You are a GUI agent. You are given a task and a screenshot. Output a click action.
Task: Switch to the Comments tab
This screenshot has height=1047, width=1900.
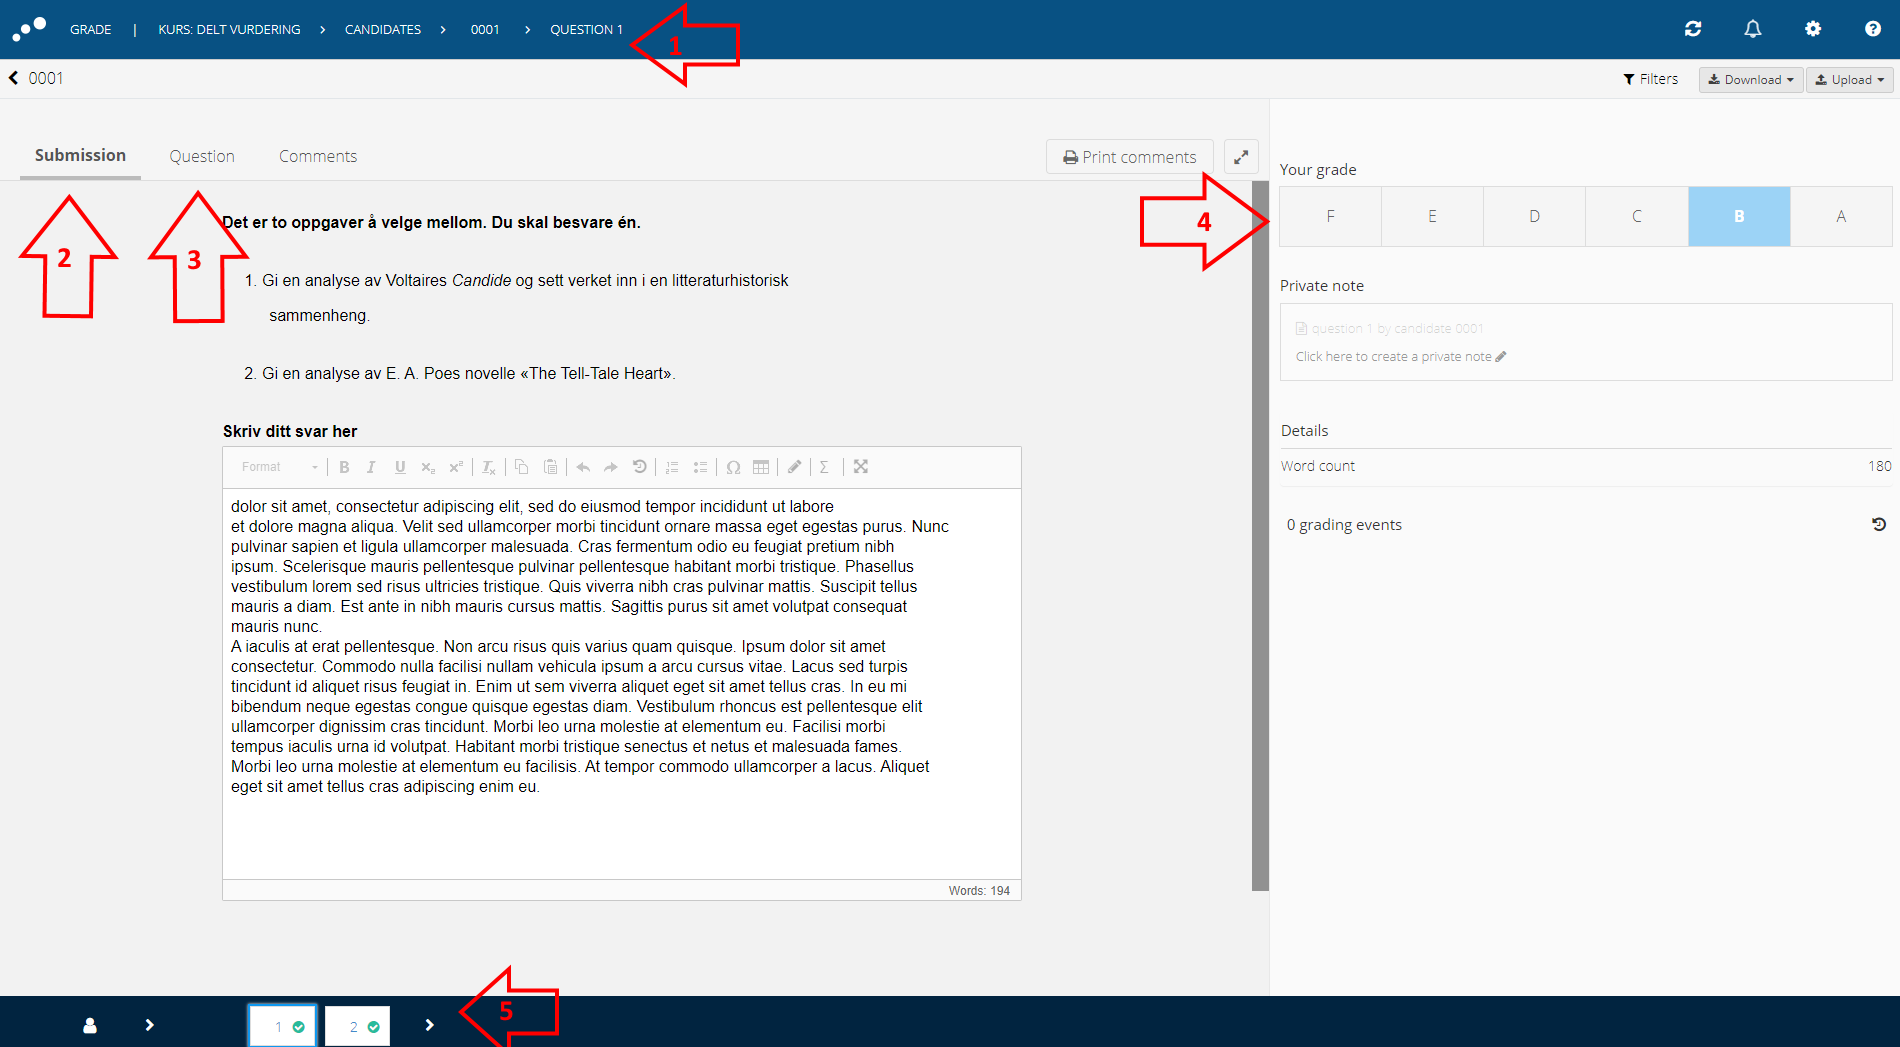(x=318, y=156)
